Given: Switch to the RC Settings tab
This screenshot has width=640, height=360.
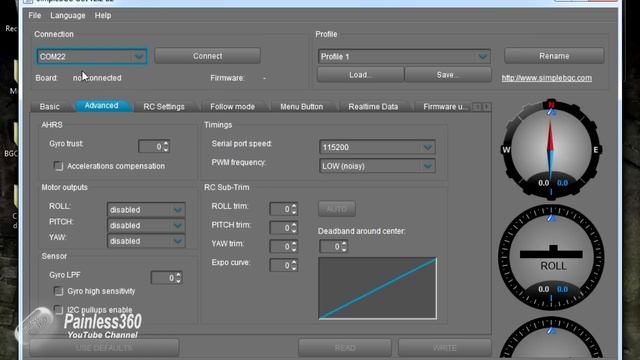Looking at the screenshot, I should pos(164,107).
